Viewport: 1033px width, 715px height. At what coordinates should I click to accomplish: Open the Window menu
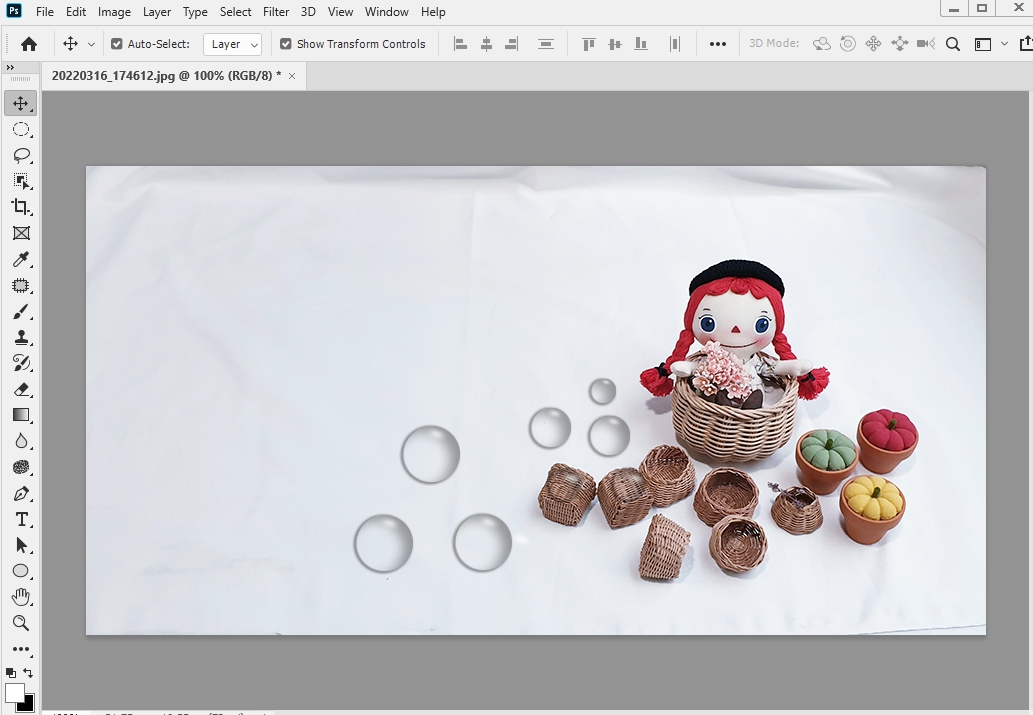coord(387,12)
